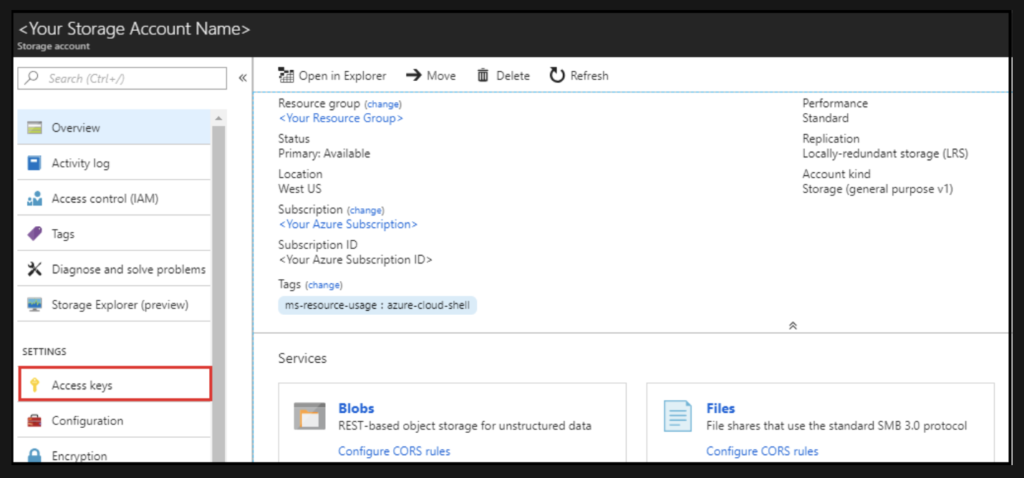Collapse the essentials section double-up arrow
This screenshot has height=478, width=1024.
793,325
